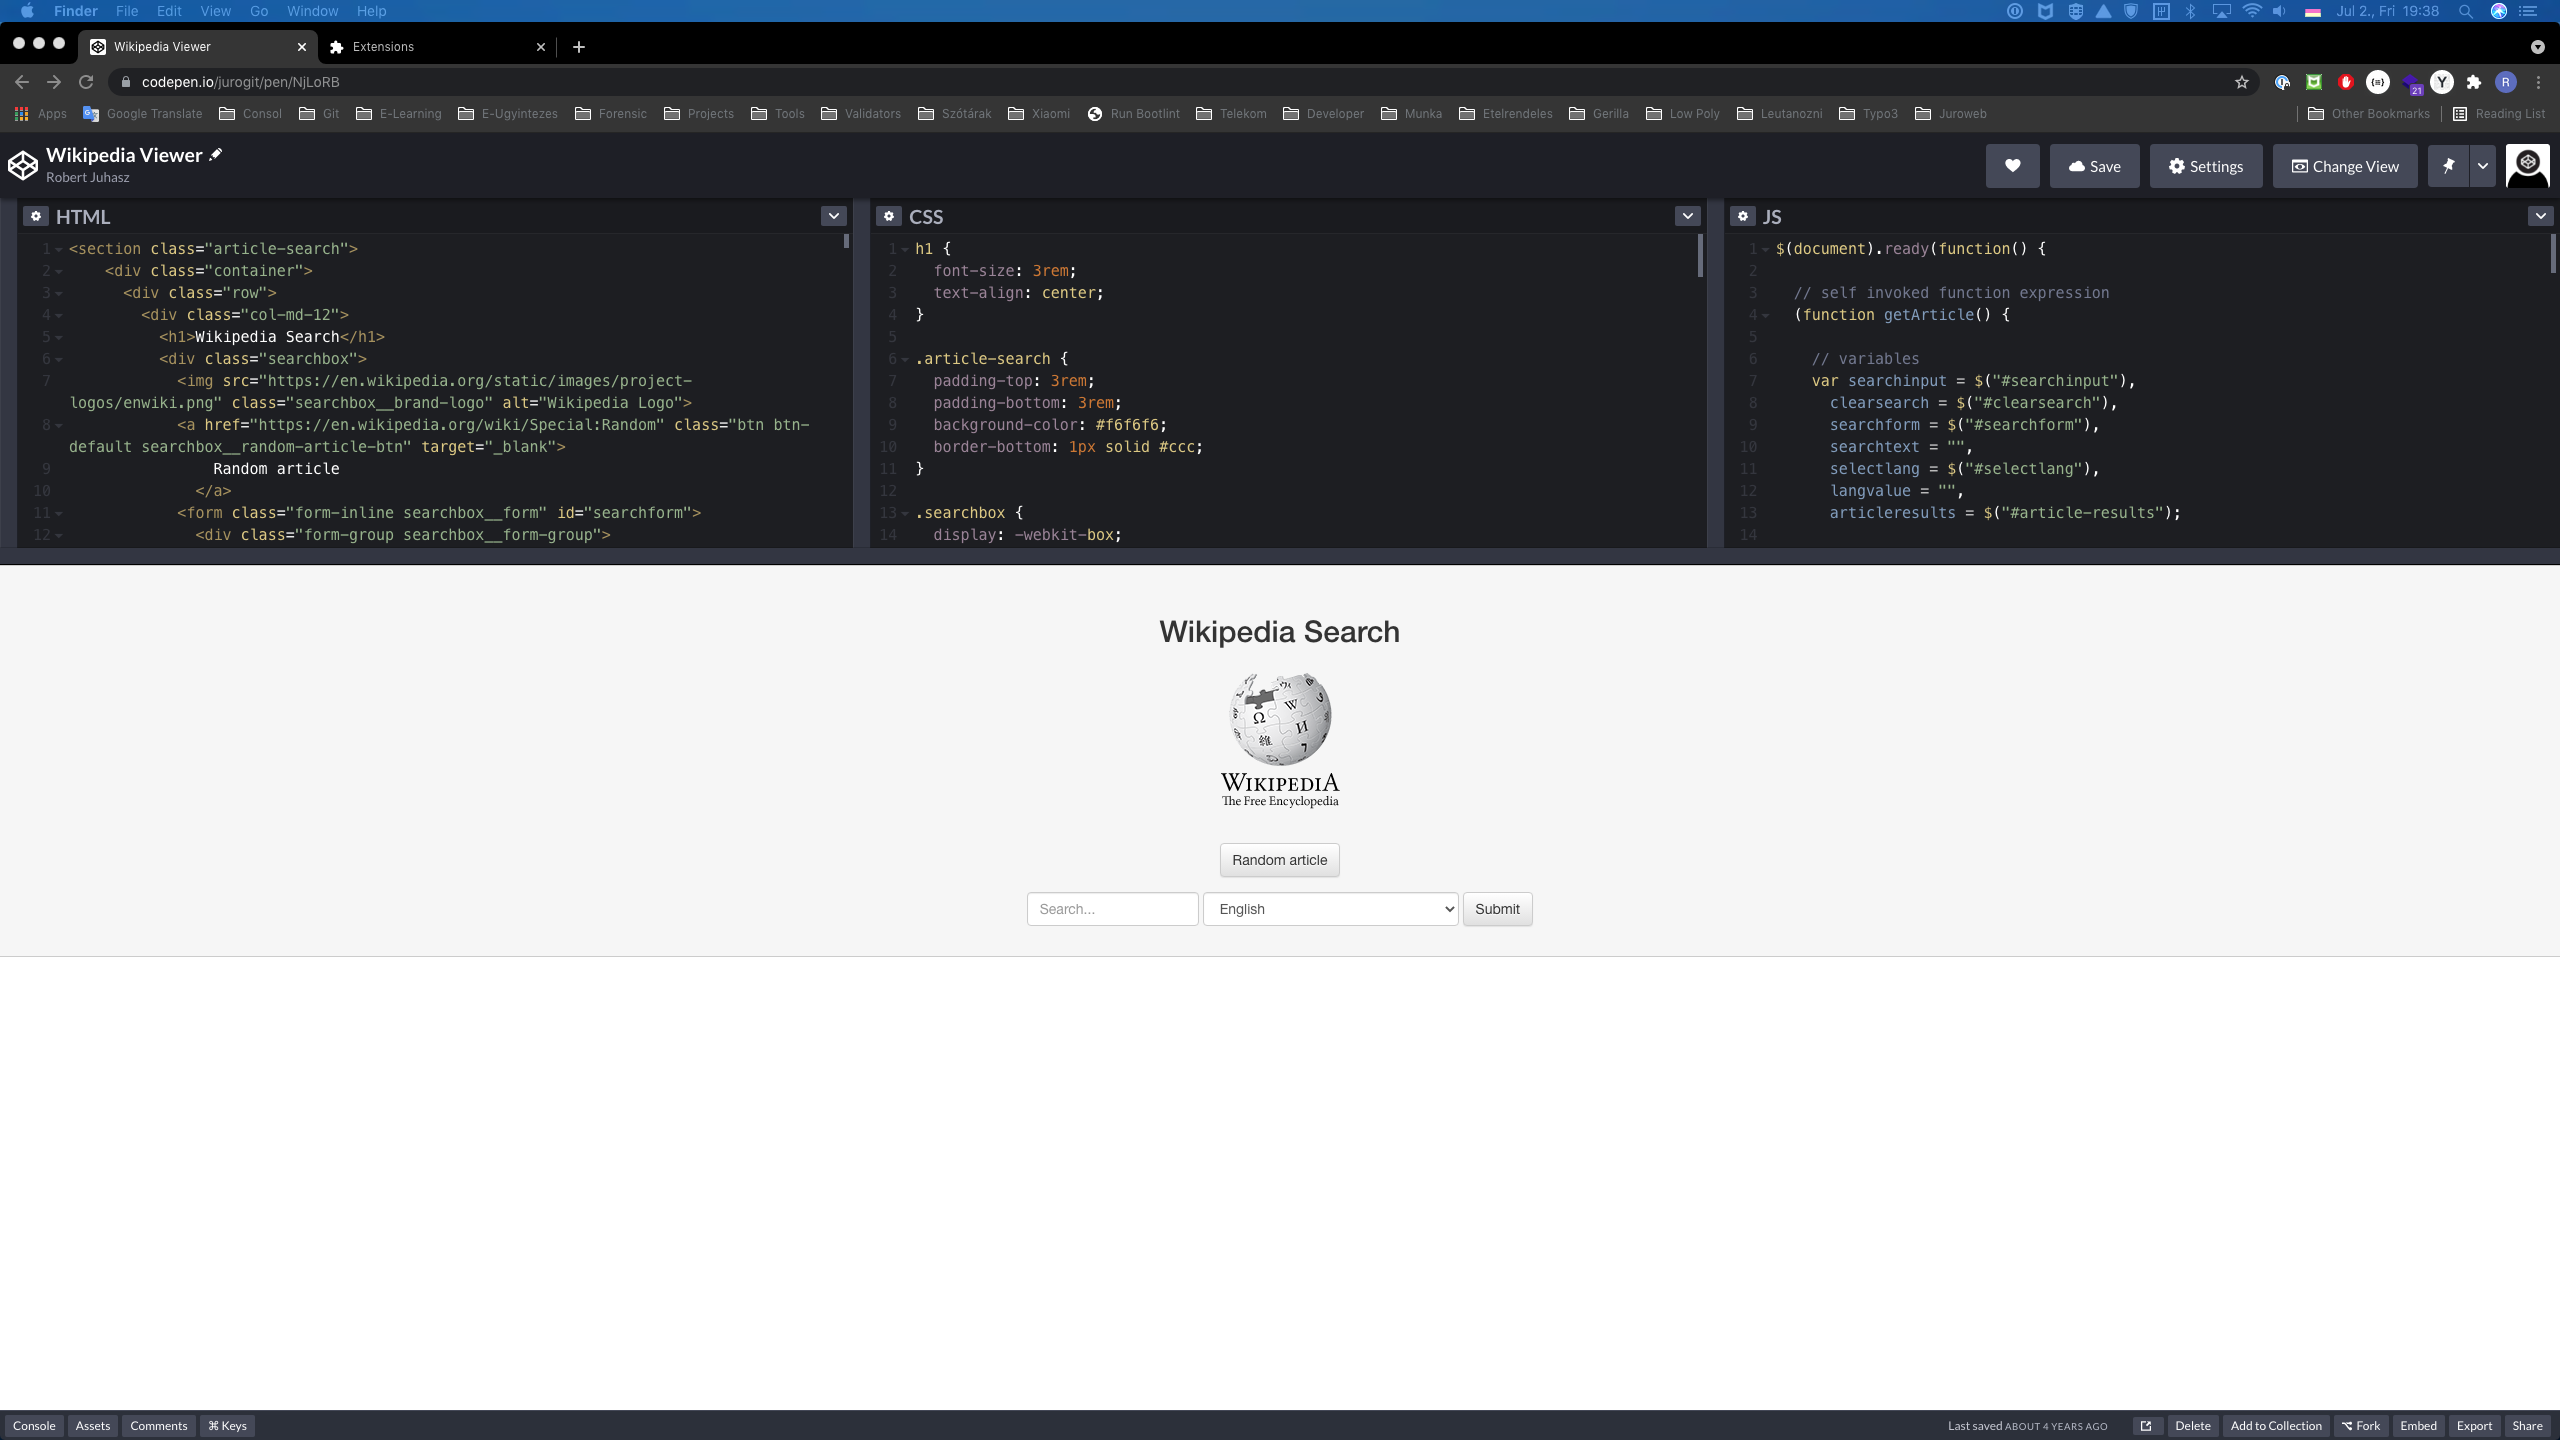
Task: Expand the HTML editor dropdown chevron
Action: (833, 216)
